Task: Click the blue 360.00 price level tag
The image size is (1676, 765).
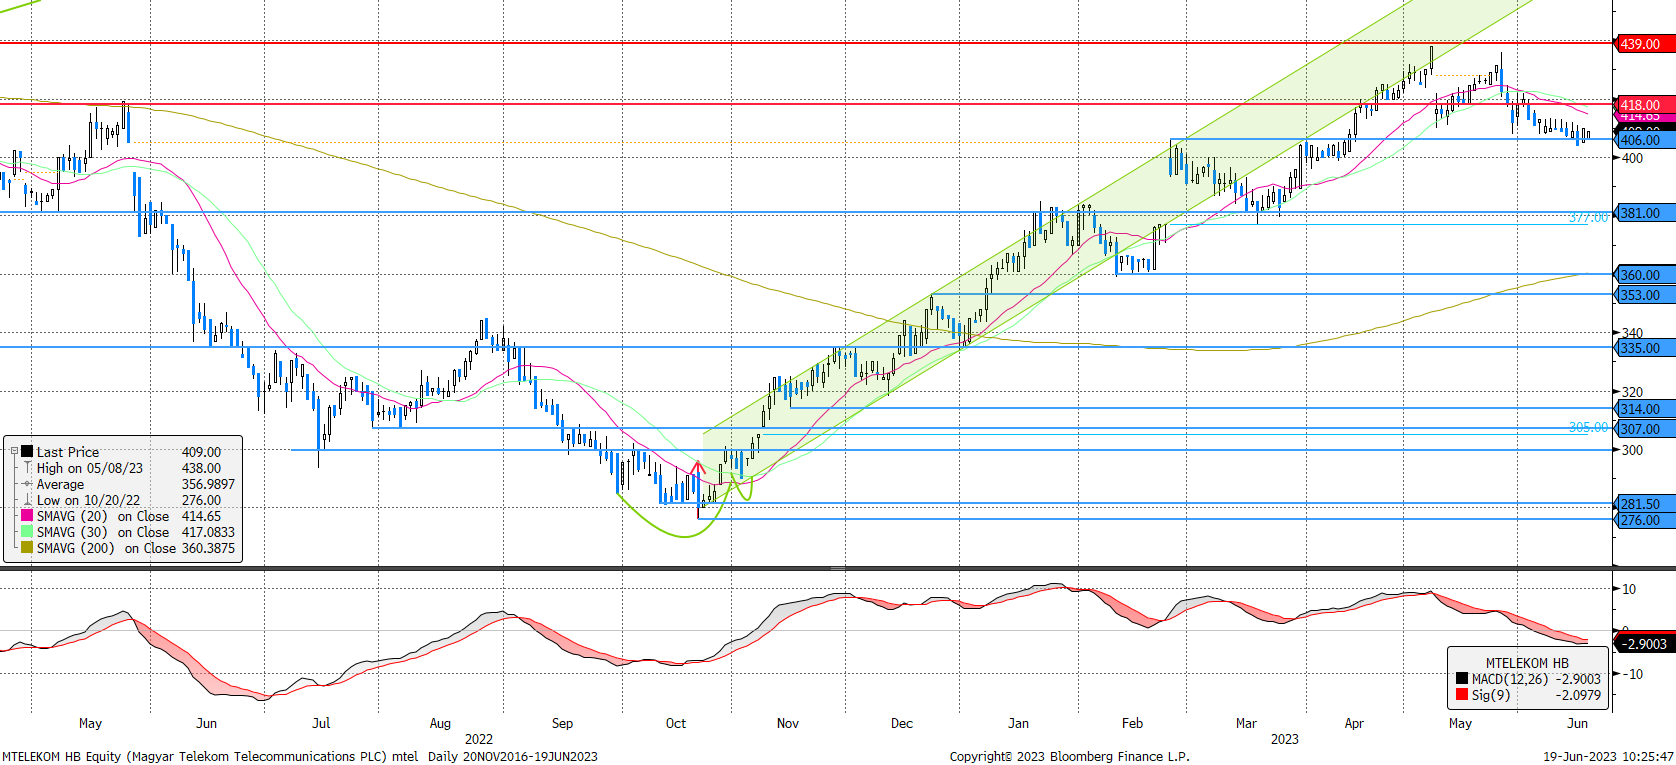Action: tap(1645, 275)
